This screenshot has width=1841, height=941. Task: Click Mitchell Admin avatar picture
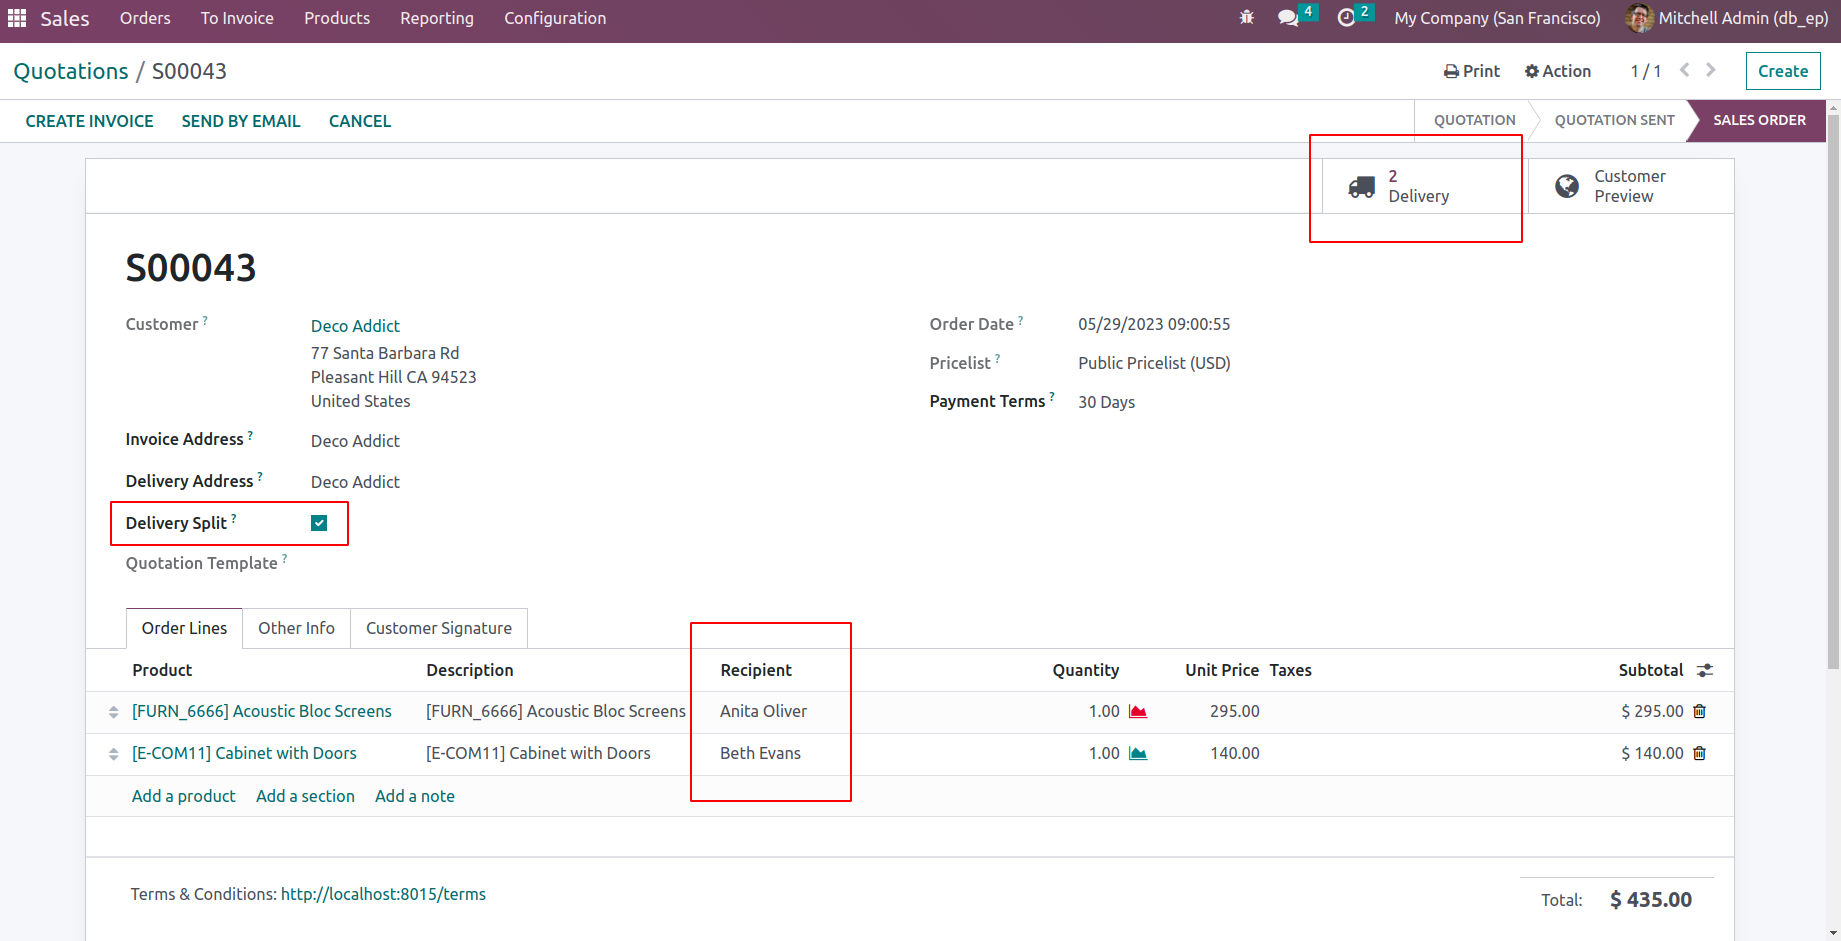click(1639, 18)
